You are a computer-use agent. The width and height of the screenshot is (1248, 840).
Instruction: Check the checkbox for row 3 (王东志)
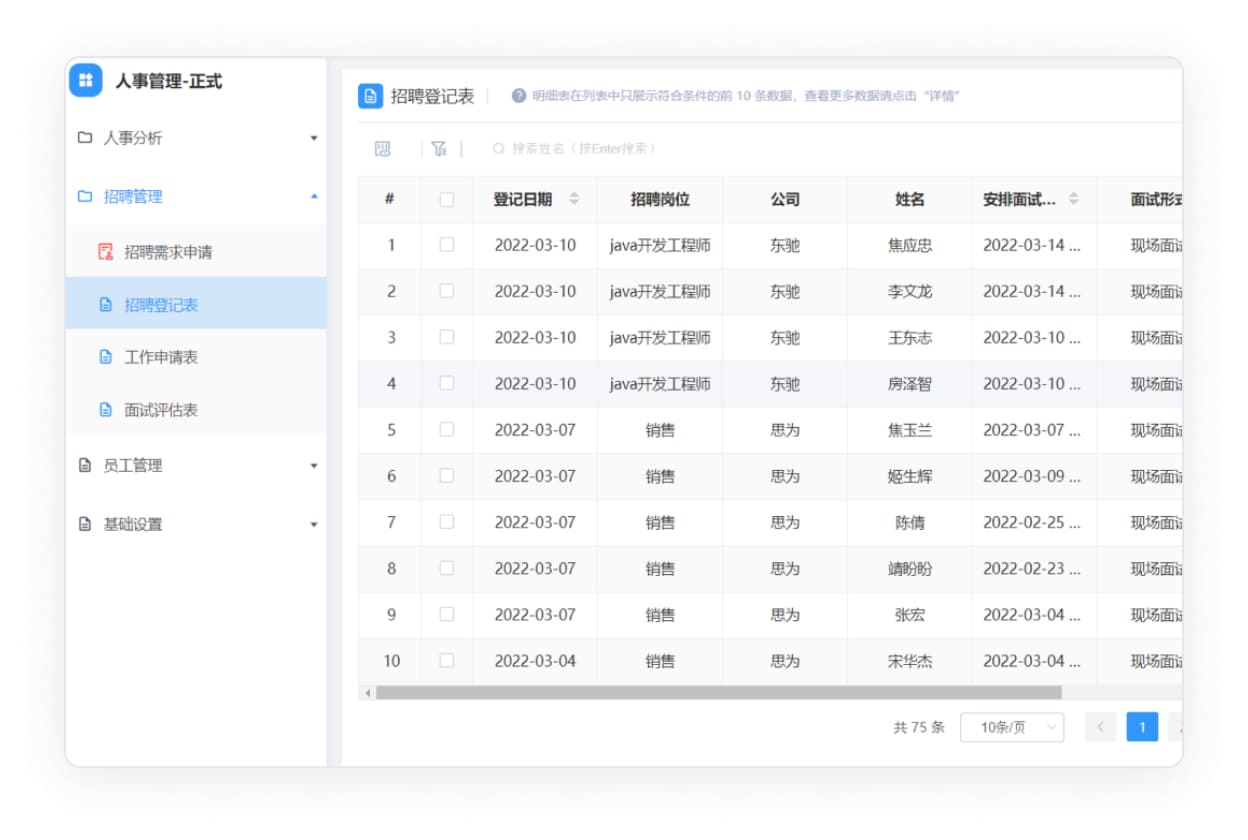point(447,337)
